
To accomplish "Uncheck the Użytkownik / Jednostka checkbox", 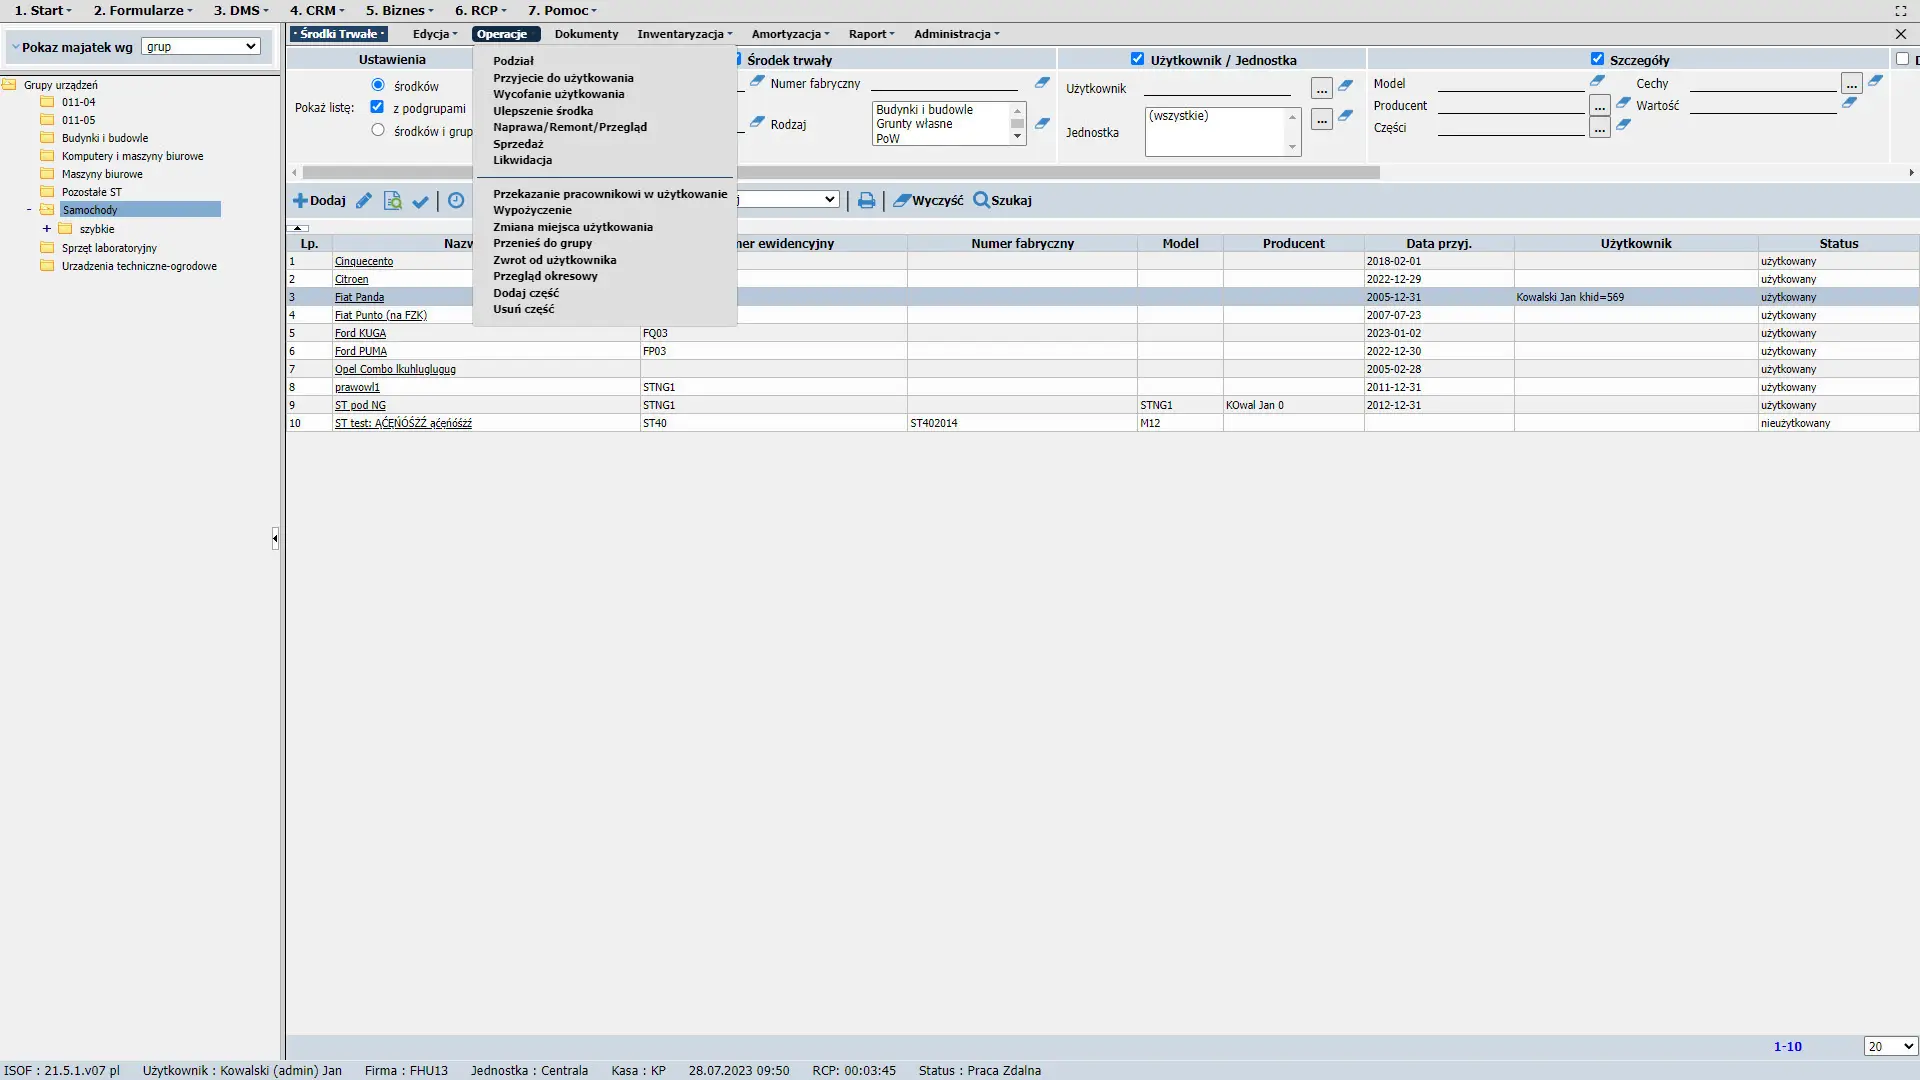I will point(1137,59).
